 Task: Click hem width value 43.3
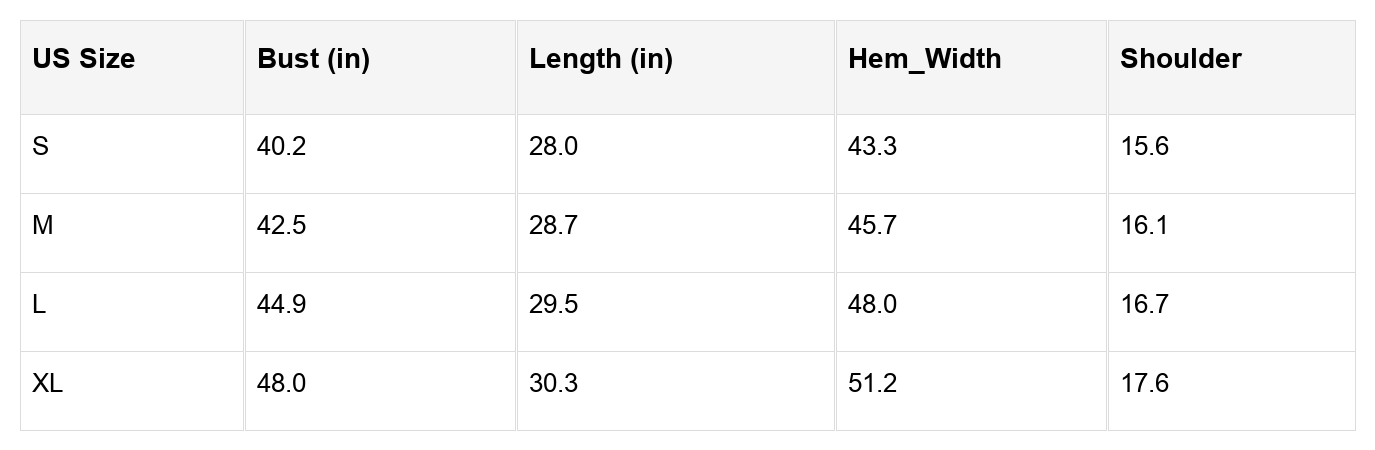pyautogui.click(x=872, y=147)
